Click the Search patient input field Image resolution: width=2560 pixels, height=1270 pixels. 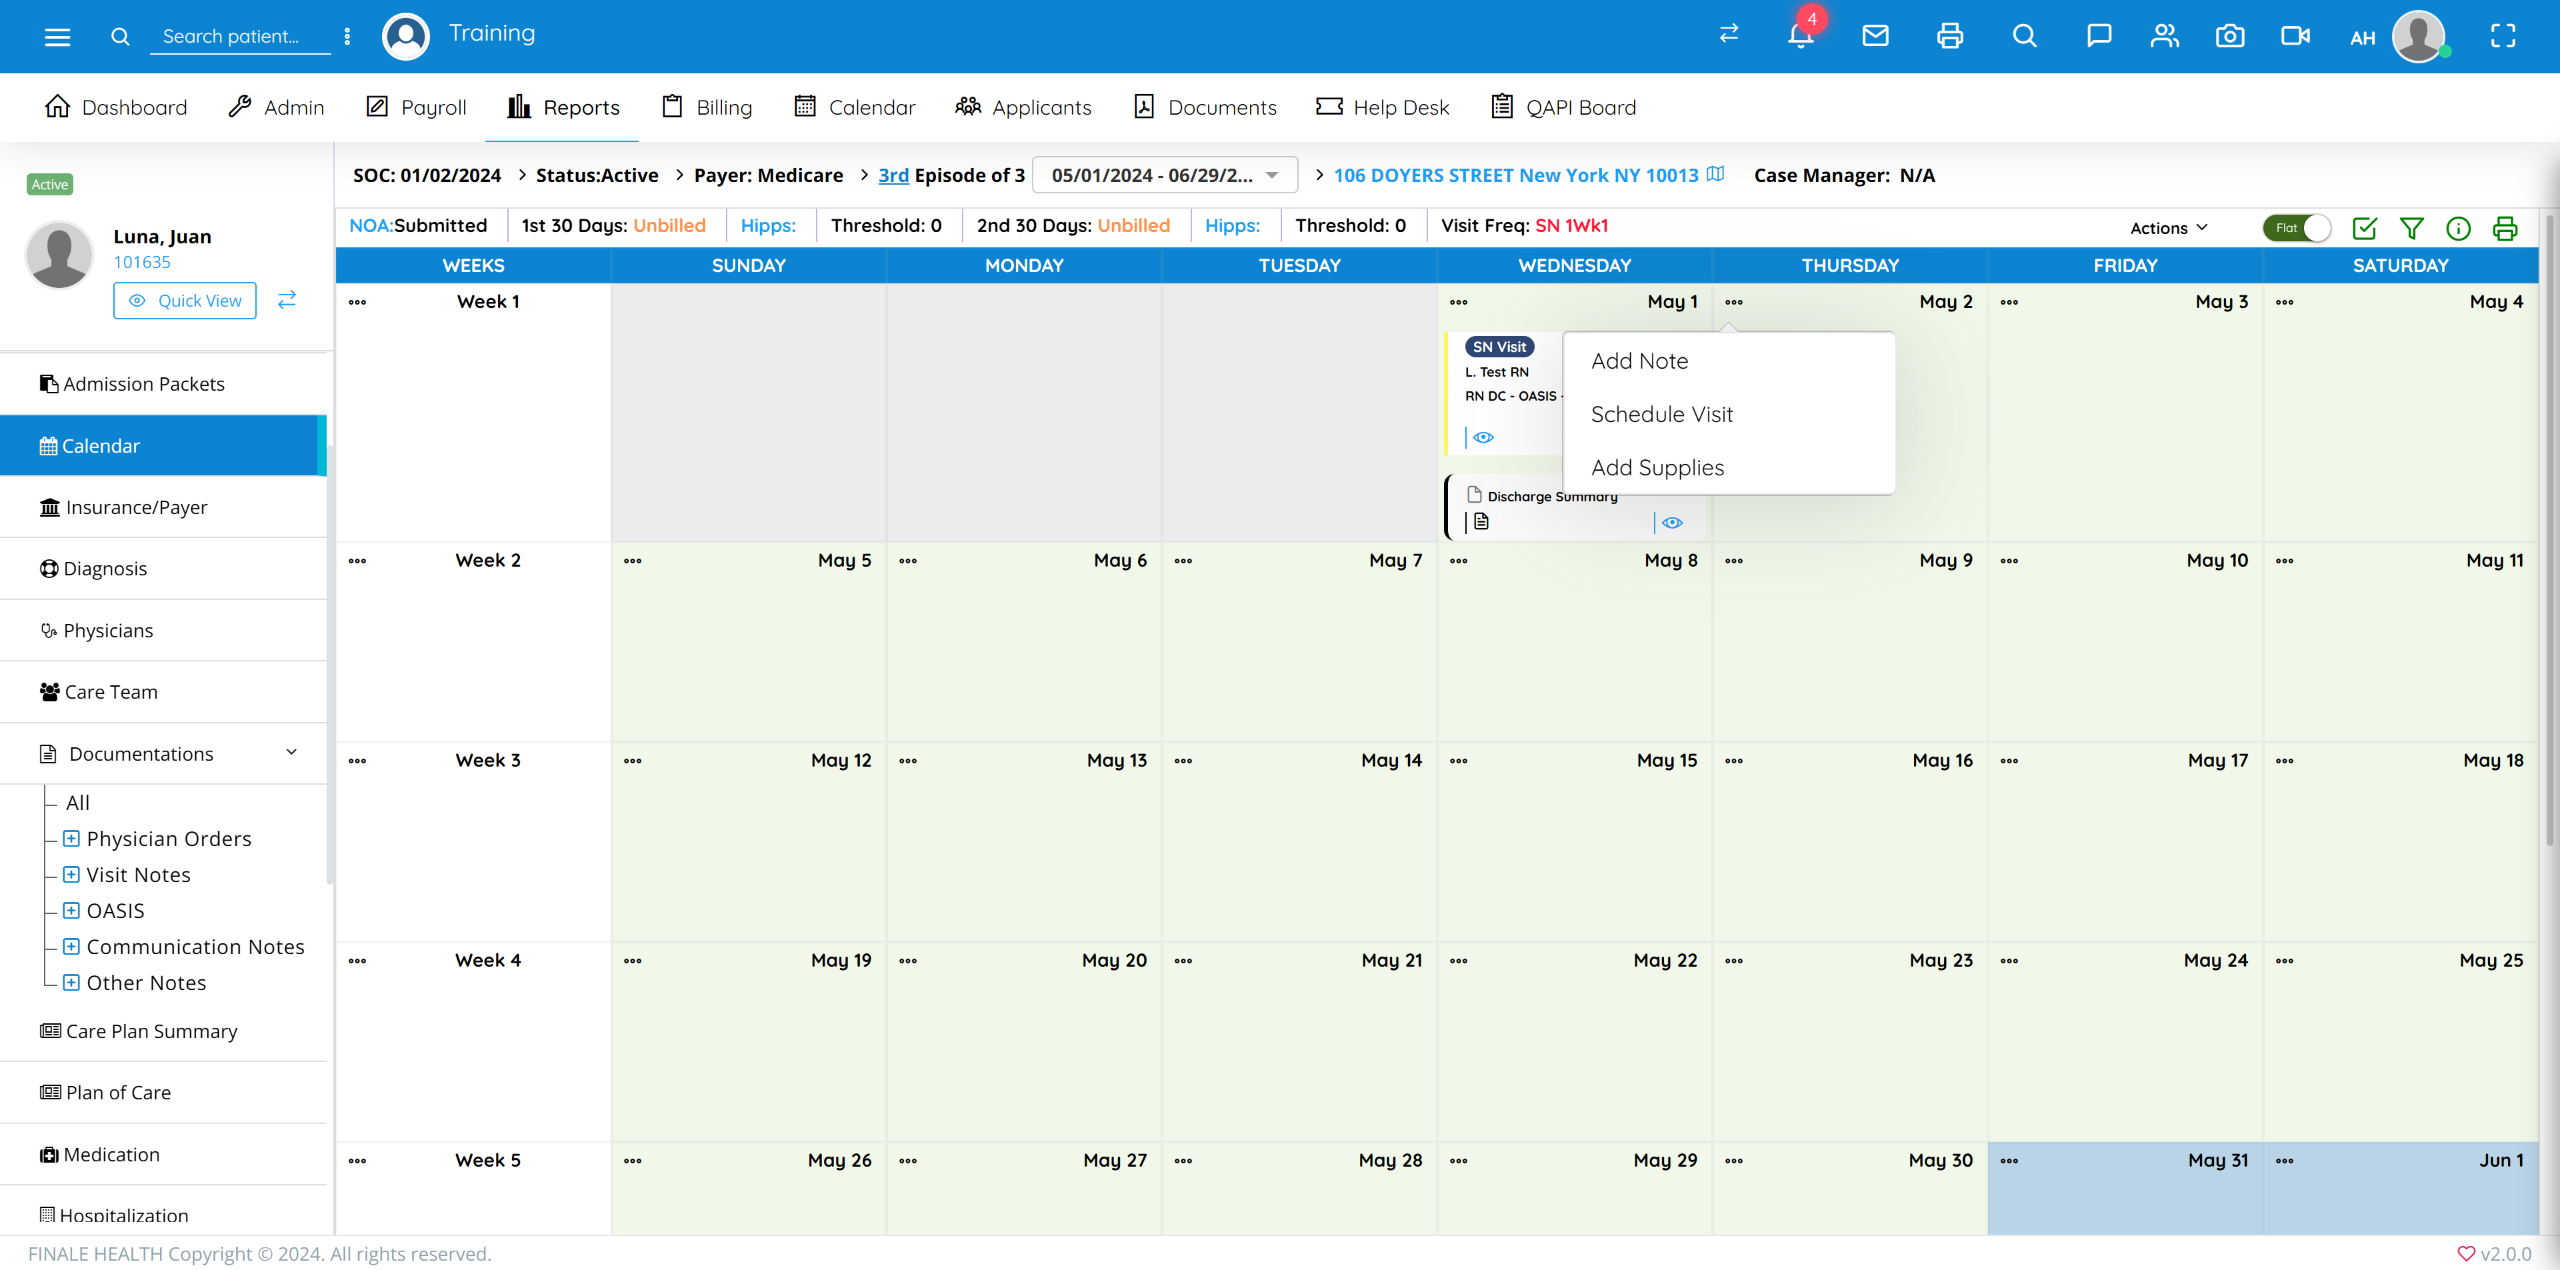pos(239,36)
